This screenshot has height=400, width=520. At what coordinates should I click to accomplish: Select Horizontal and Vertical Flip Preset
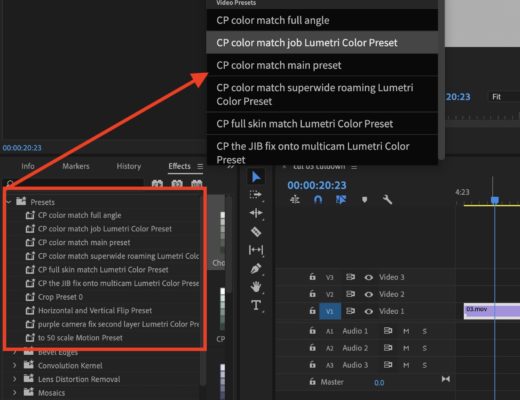point(95,310)
